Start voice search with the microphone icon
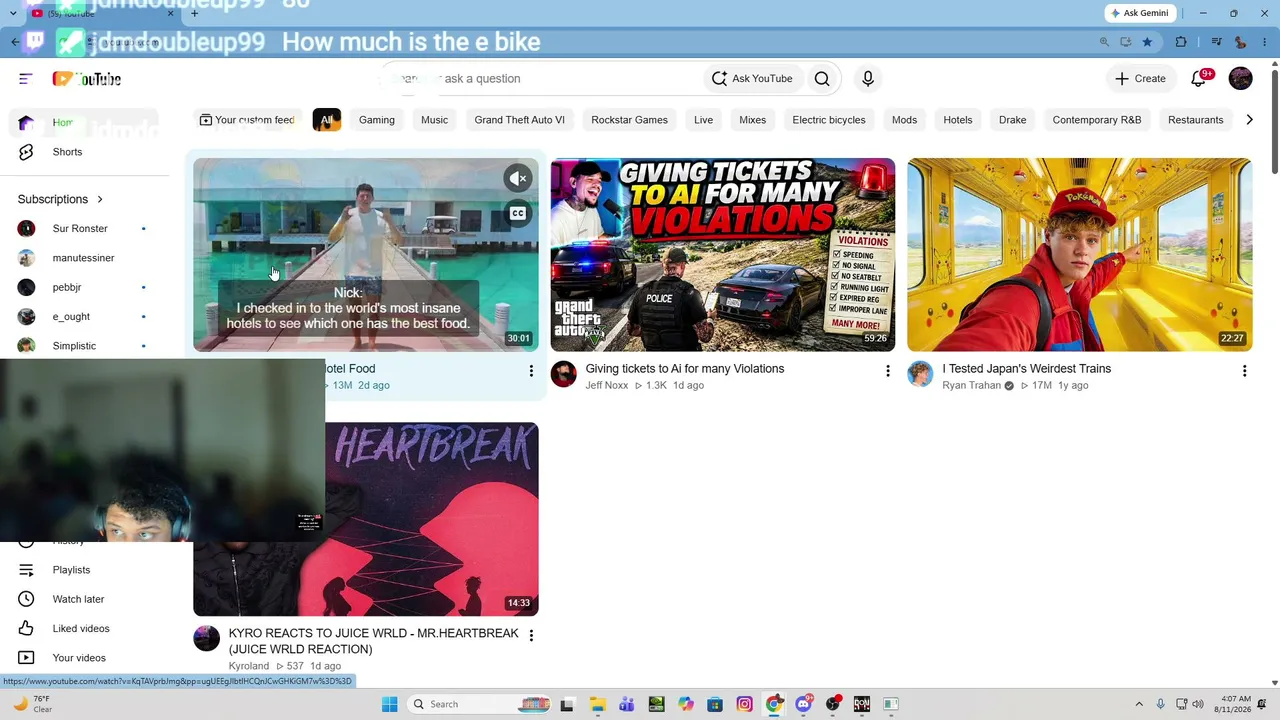Image resolution: width=1280 pixels, height=720 pixels. tap(868, 79)
